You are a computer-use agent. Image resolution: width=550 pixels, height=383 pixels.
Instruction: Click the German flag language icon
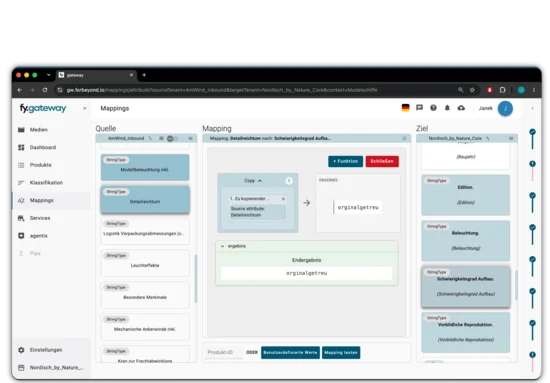coord(405,108)
